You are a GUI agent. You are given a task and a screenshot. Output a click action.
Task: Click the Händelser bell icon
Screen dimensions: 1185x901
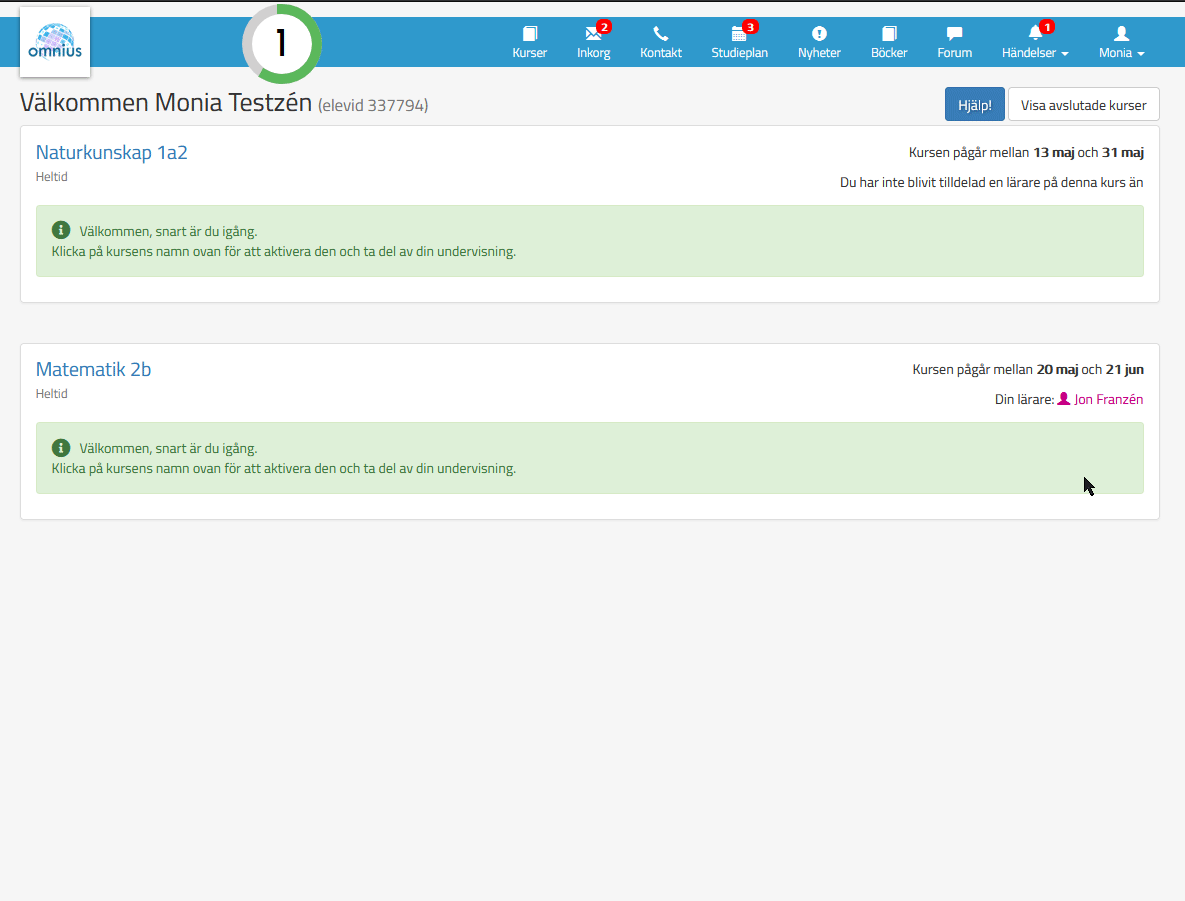coord(1035,34)
